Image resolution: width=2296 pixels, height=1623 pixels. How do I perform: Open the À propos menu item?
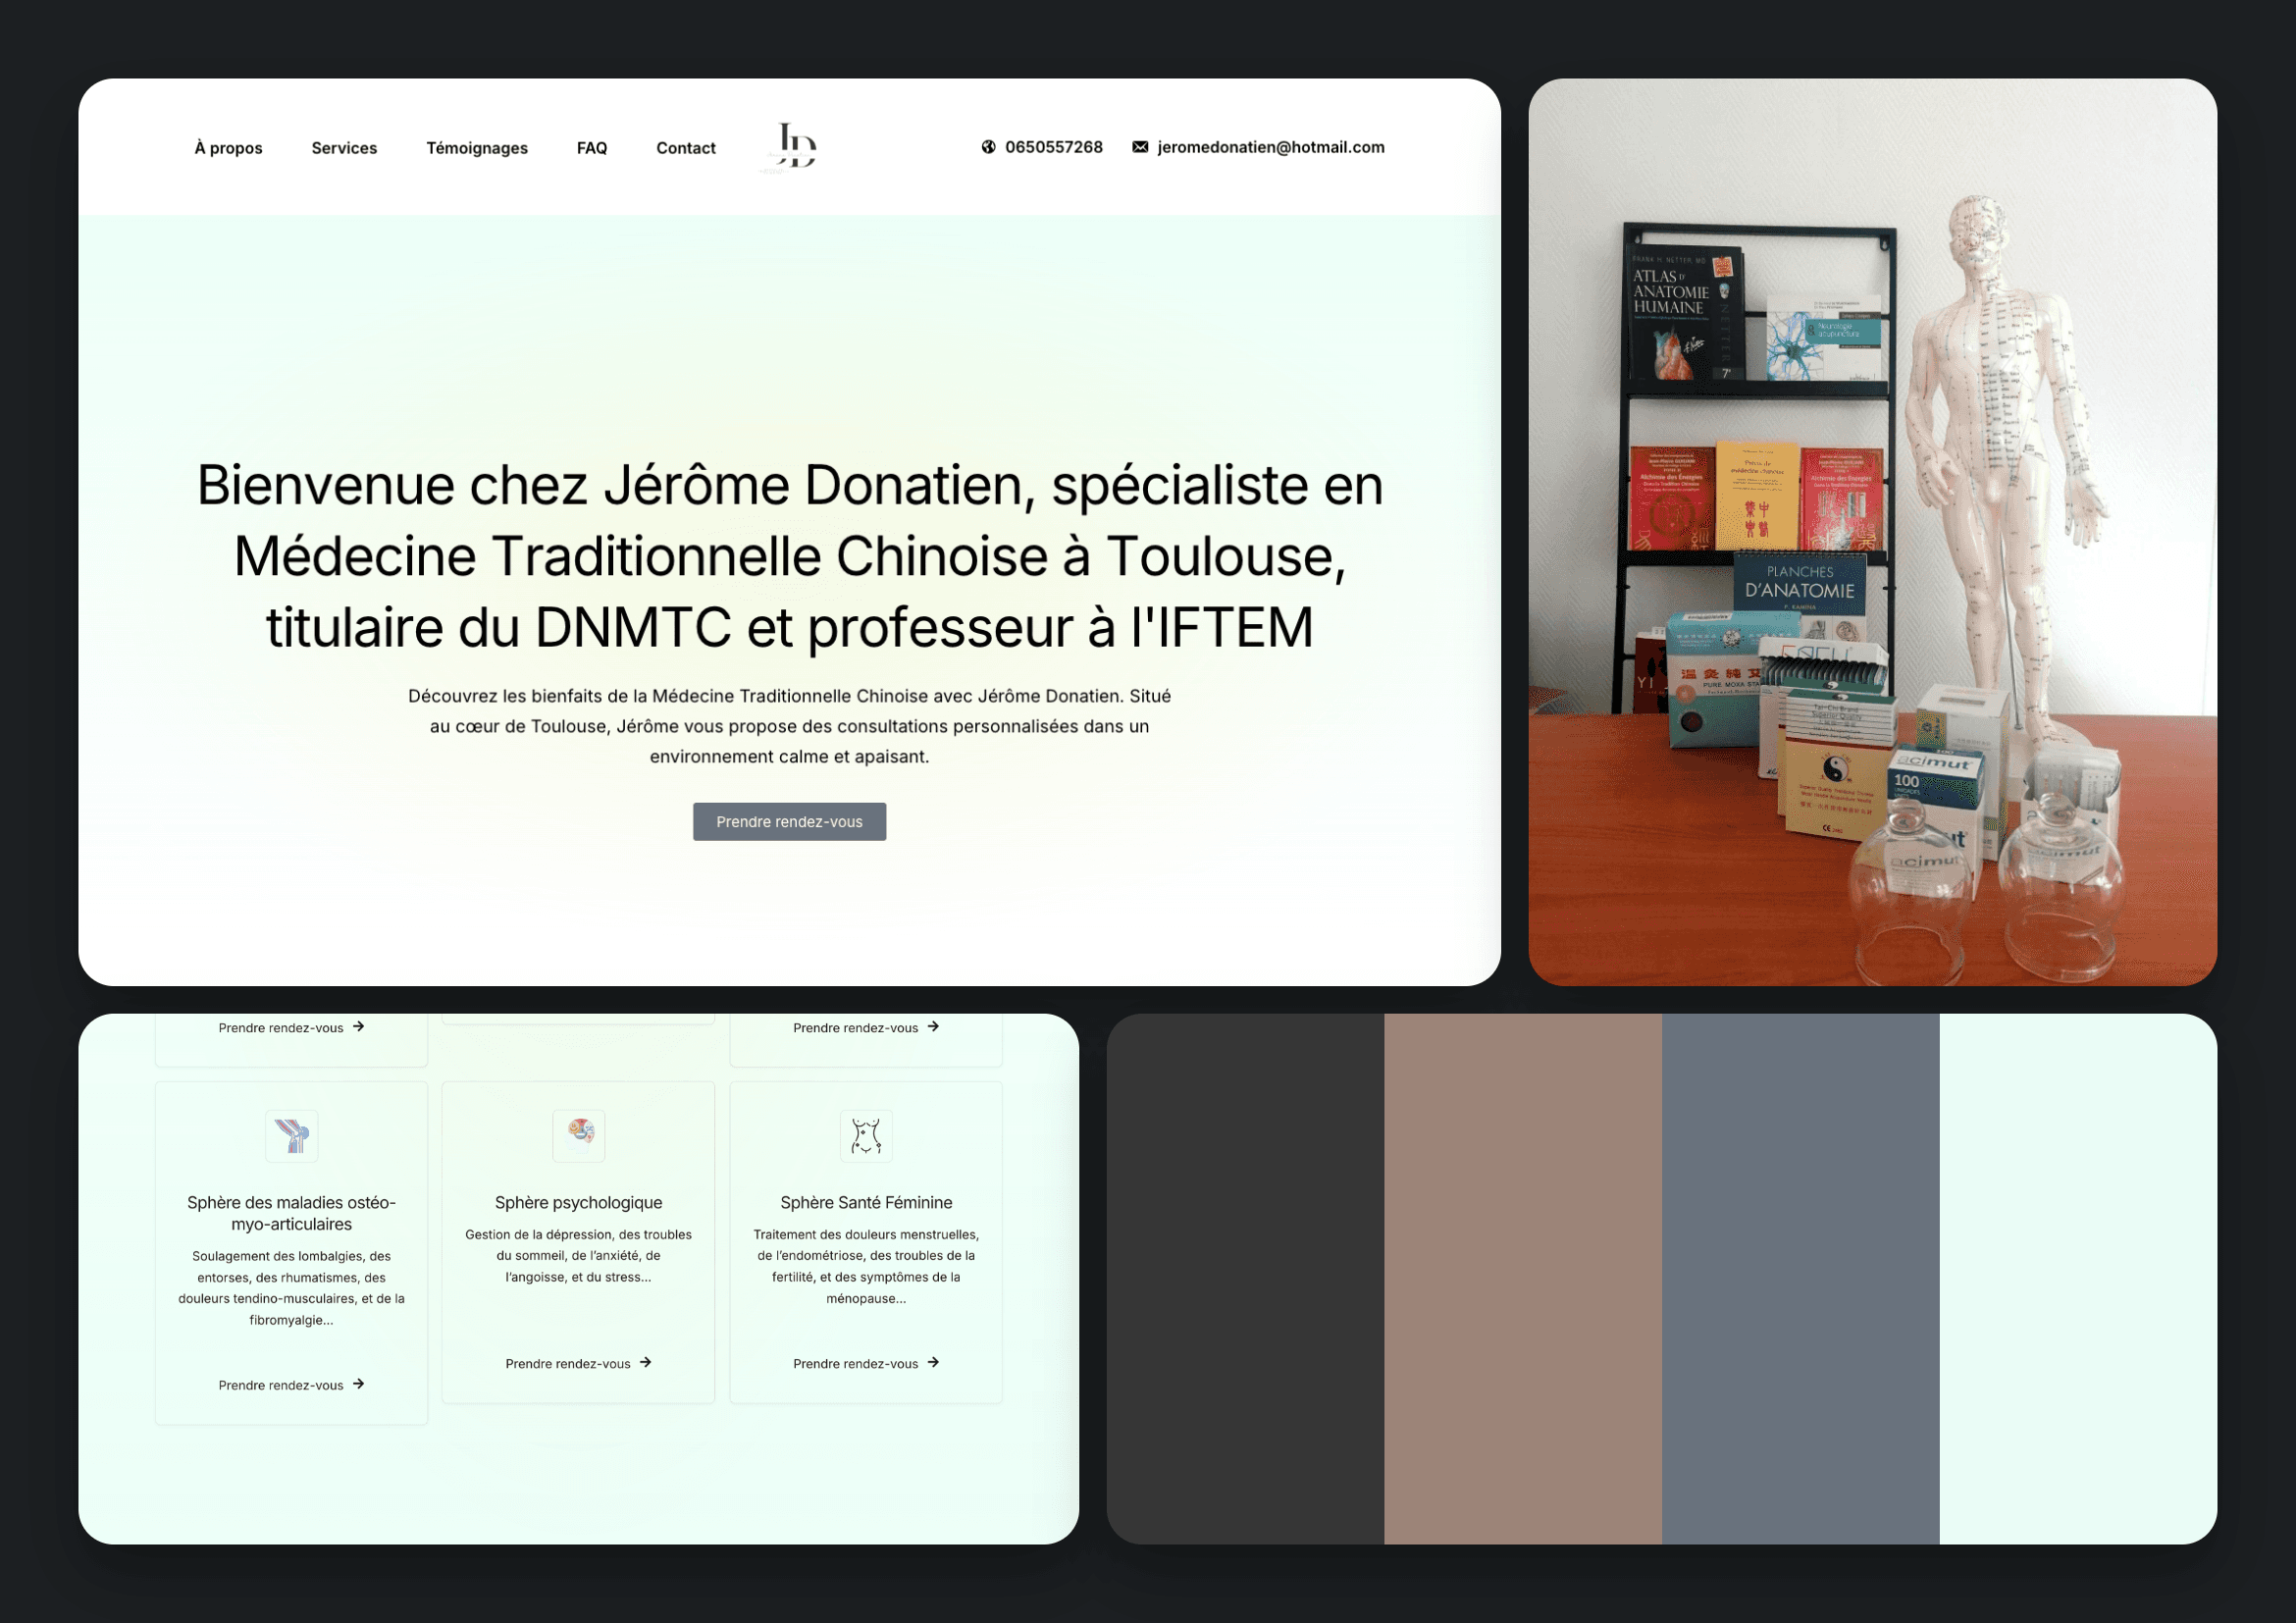pyautogui.click(x=228, y=148)
